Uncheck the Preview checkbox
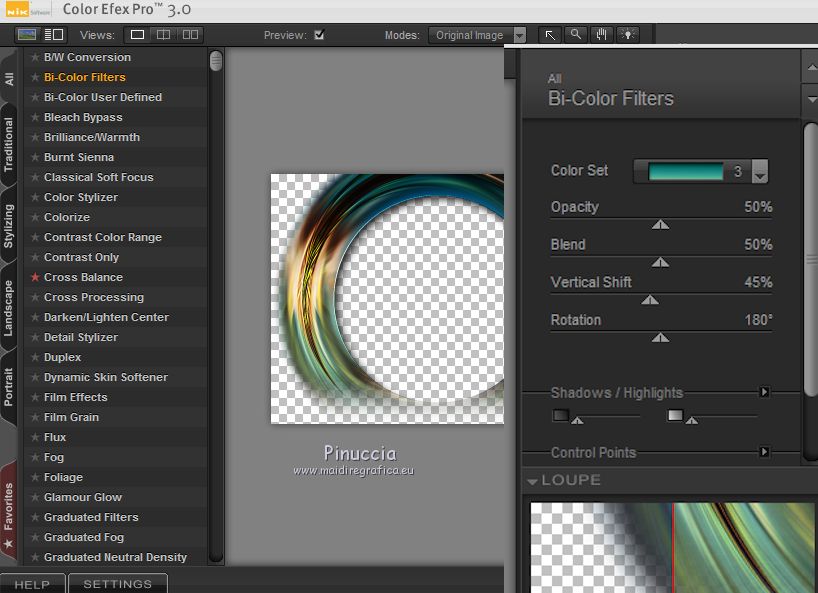Image resolution: width=818 pixels, height=593 pixels. (x=319, y=35)
